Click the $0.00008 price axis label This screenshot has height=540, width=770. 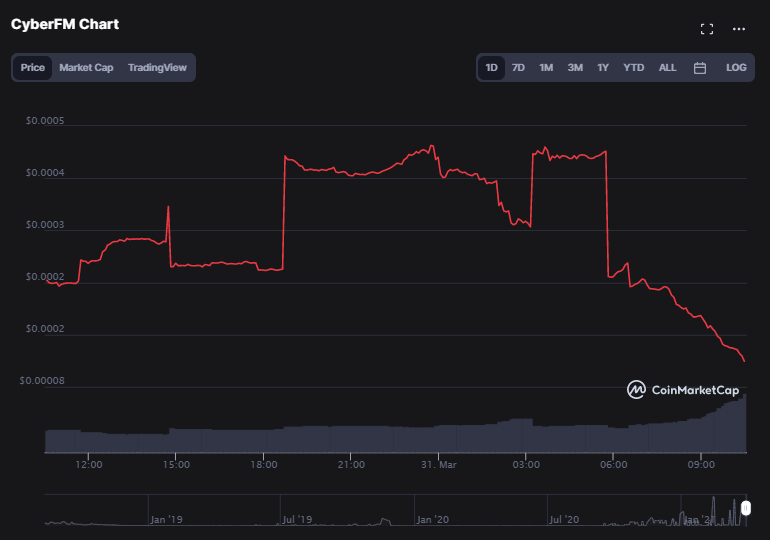(x=42, y=381)
